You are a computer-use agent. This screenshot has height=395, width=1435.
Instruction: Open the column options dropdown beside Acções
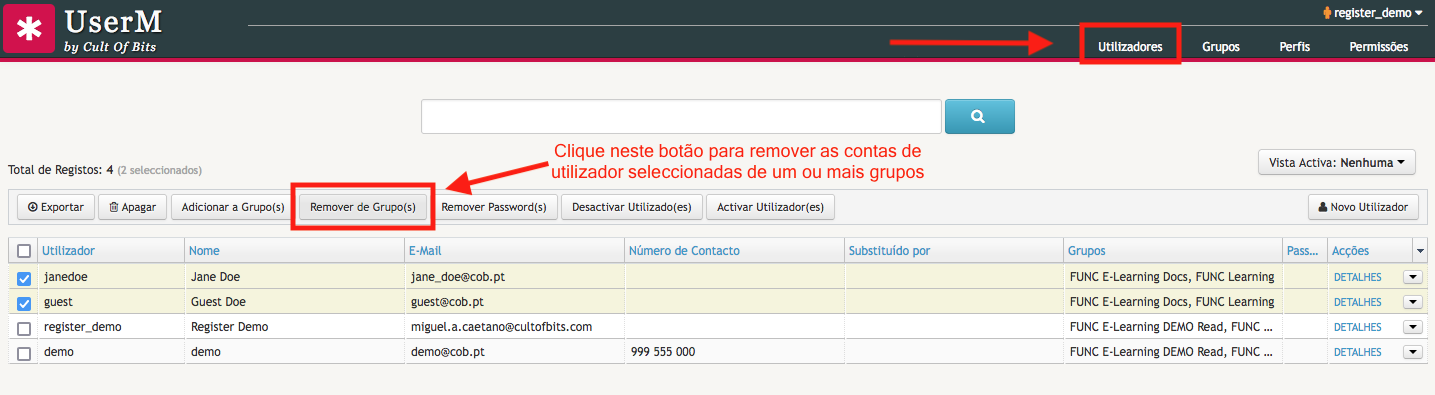point(1420,250)
